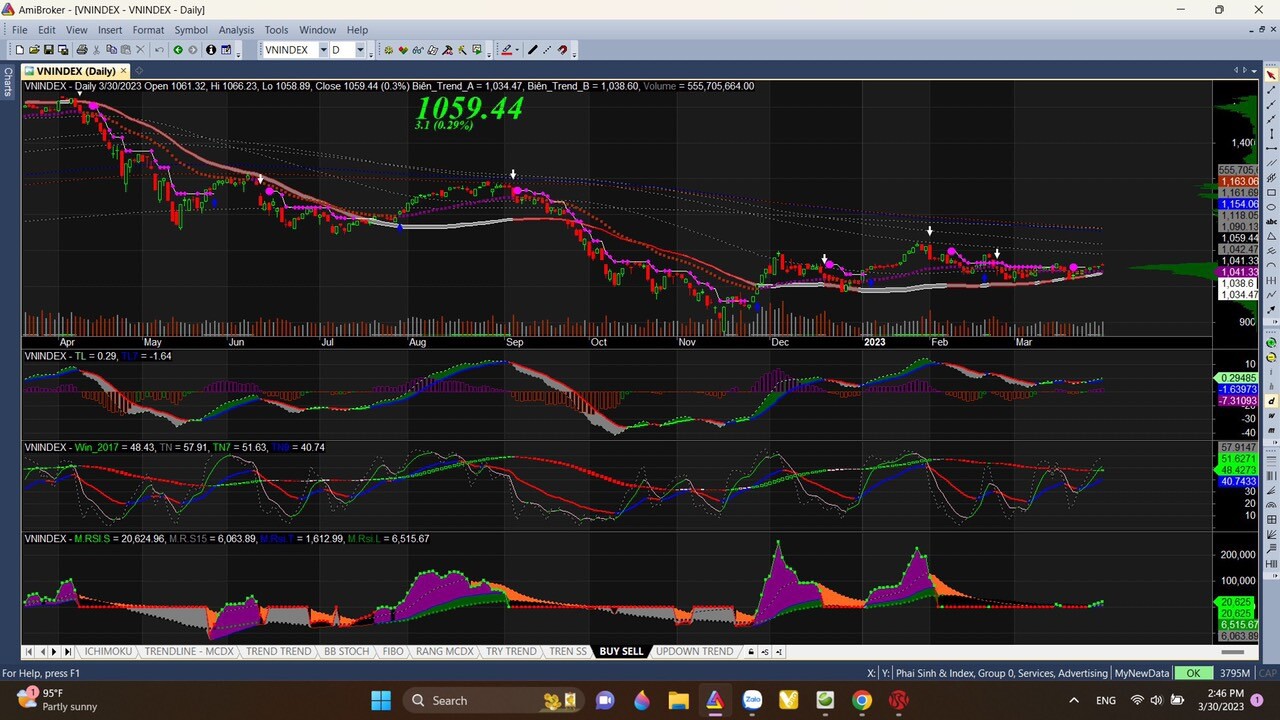The width and height of the screenshot is (1280, 720).
Task: Click the red-green heart icon in the toolbar
Action: click(403, 50)
